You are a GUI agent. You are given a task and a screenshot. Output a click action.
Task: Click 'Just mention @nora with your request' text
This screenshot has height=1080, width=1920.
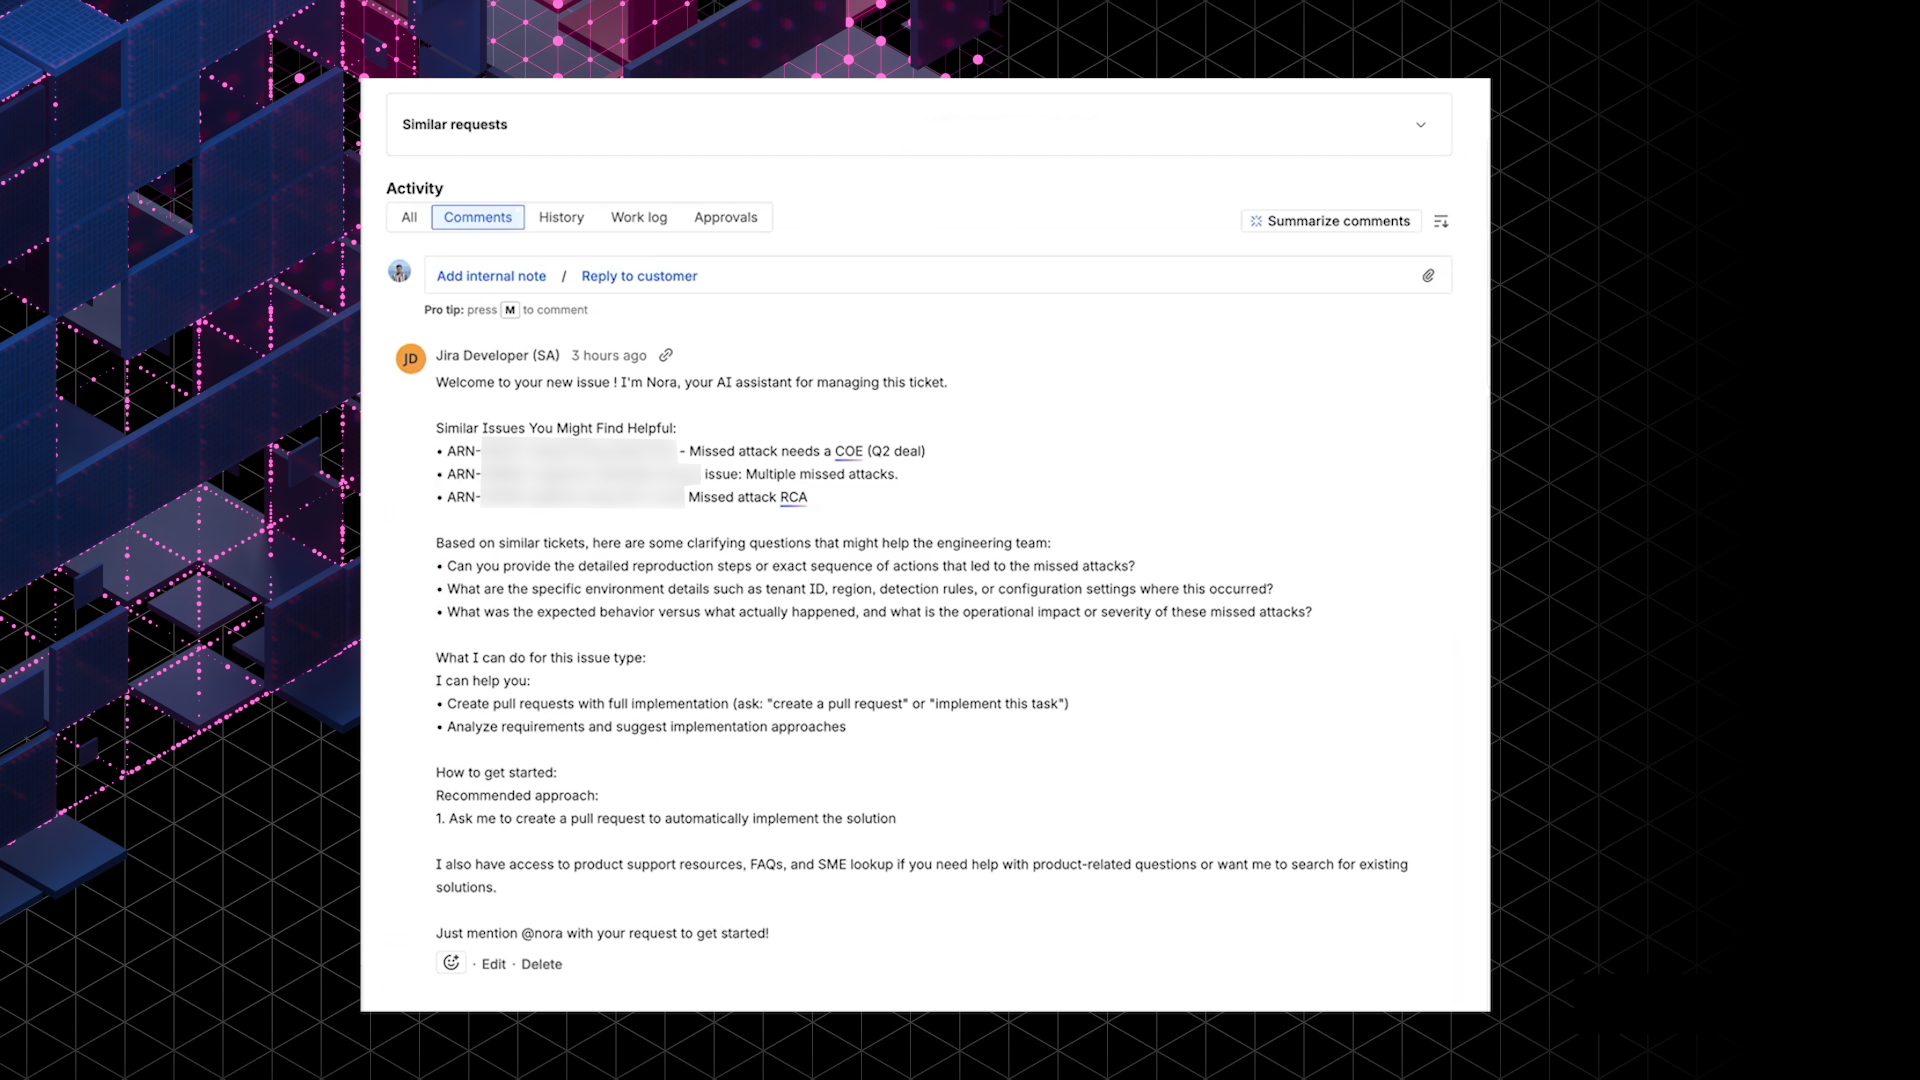[602, 933]
